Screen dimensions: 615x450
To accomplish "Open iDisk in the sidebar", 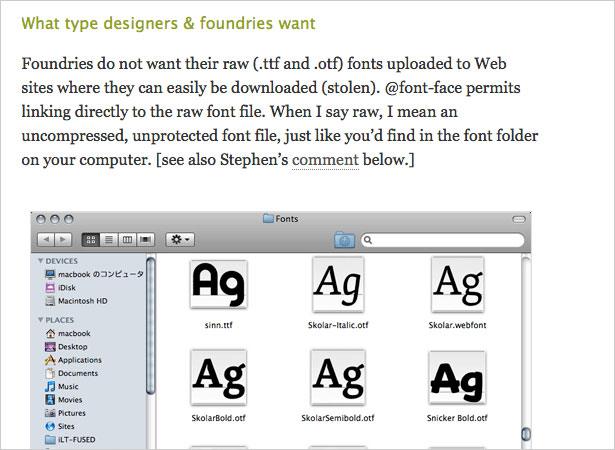I will 61,288.
